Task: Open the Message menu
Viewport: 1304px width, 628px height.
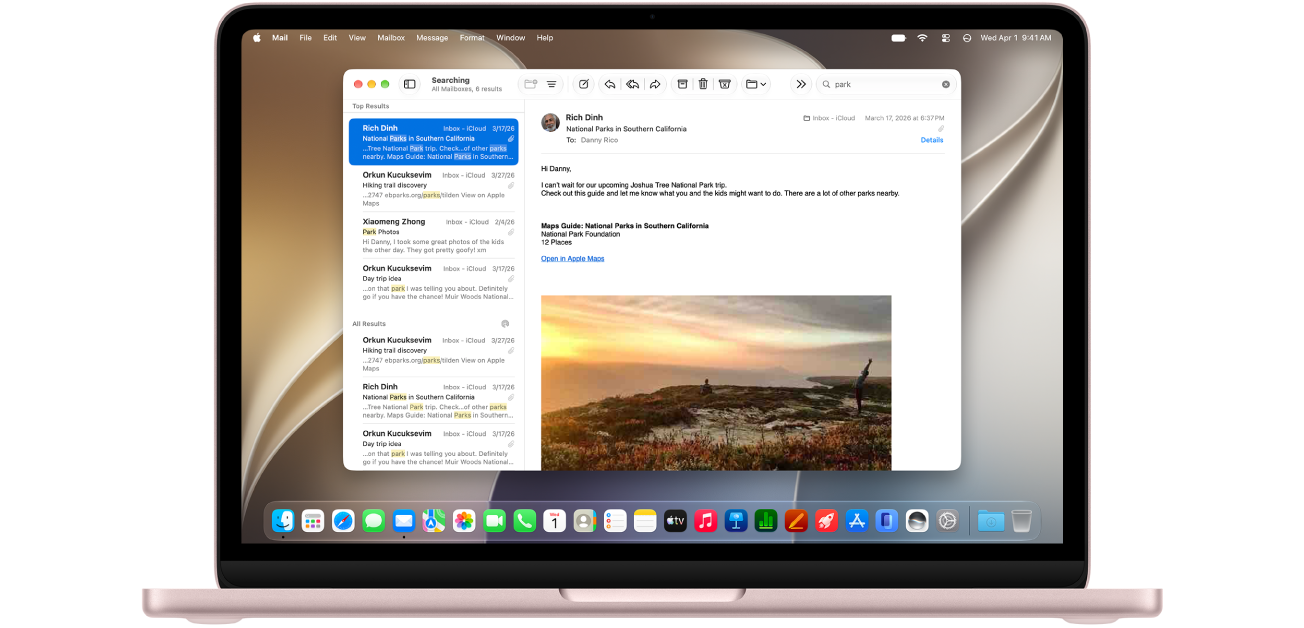Action: pos(432,38)
